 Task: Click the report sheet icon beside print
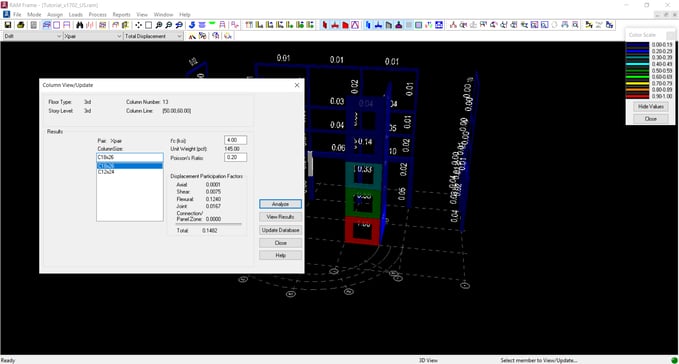click(x=33, y=25)
